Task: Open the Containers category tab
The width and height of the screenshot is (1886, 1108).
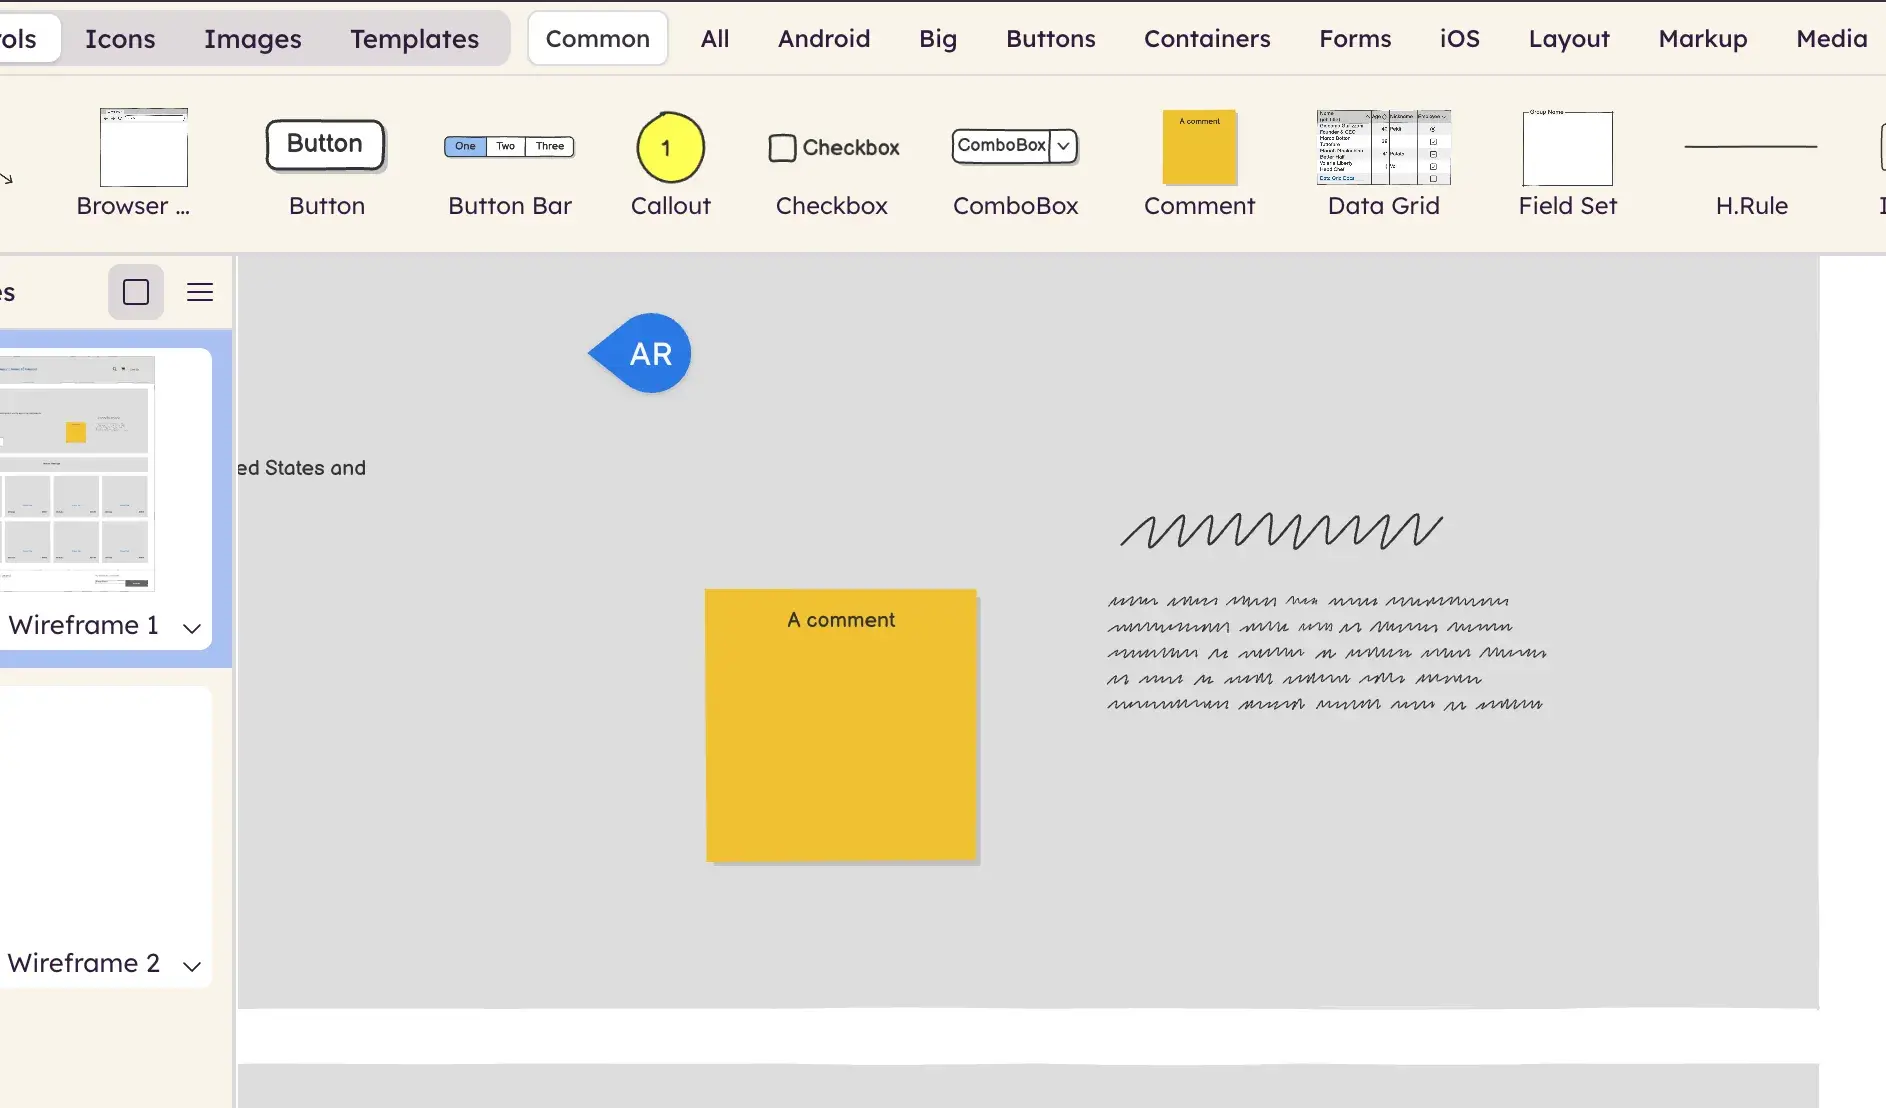Action: click(1207, 39)
